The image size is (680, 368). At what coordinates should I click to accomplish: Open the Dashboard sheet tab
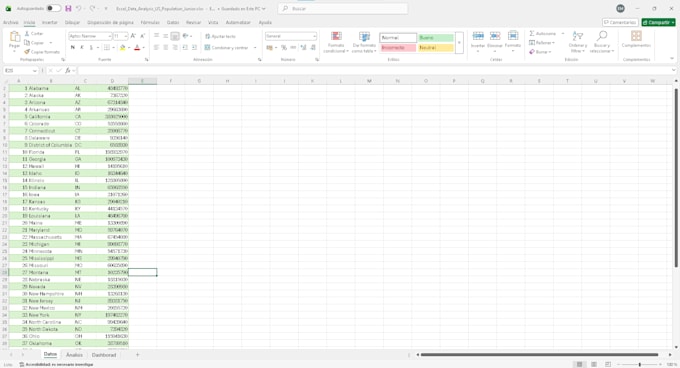[104, 355]
